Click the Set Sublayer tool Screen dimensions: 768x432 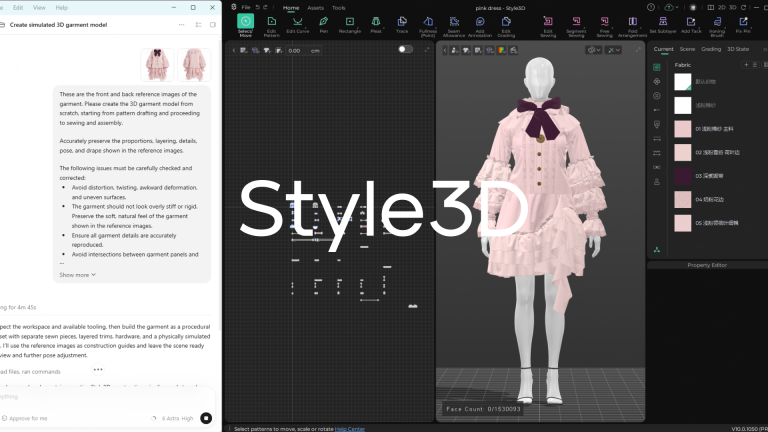663,24
